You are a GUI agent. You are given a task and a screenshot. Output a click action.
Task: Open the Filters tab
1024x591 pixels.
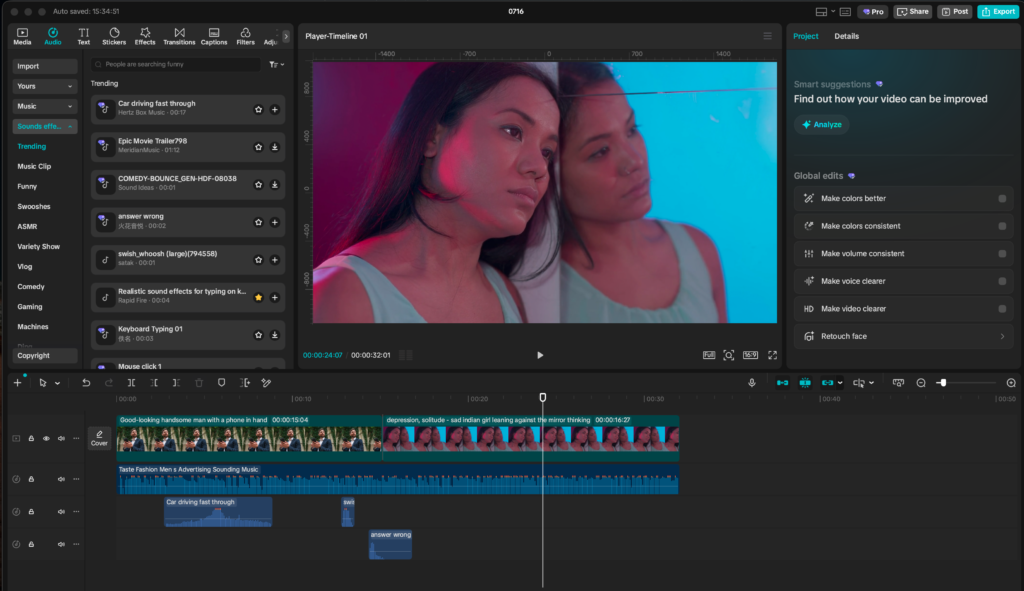point(246,36)
